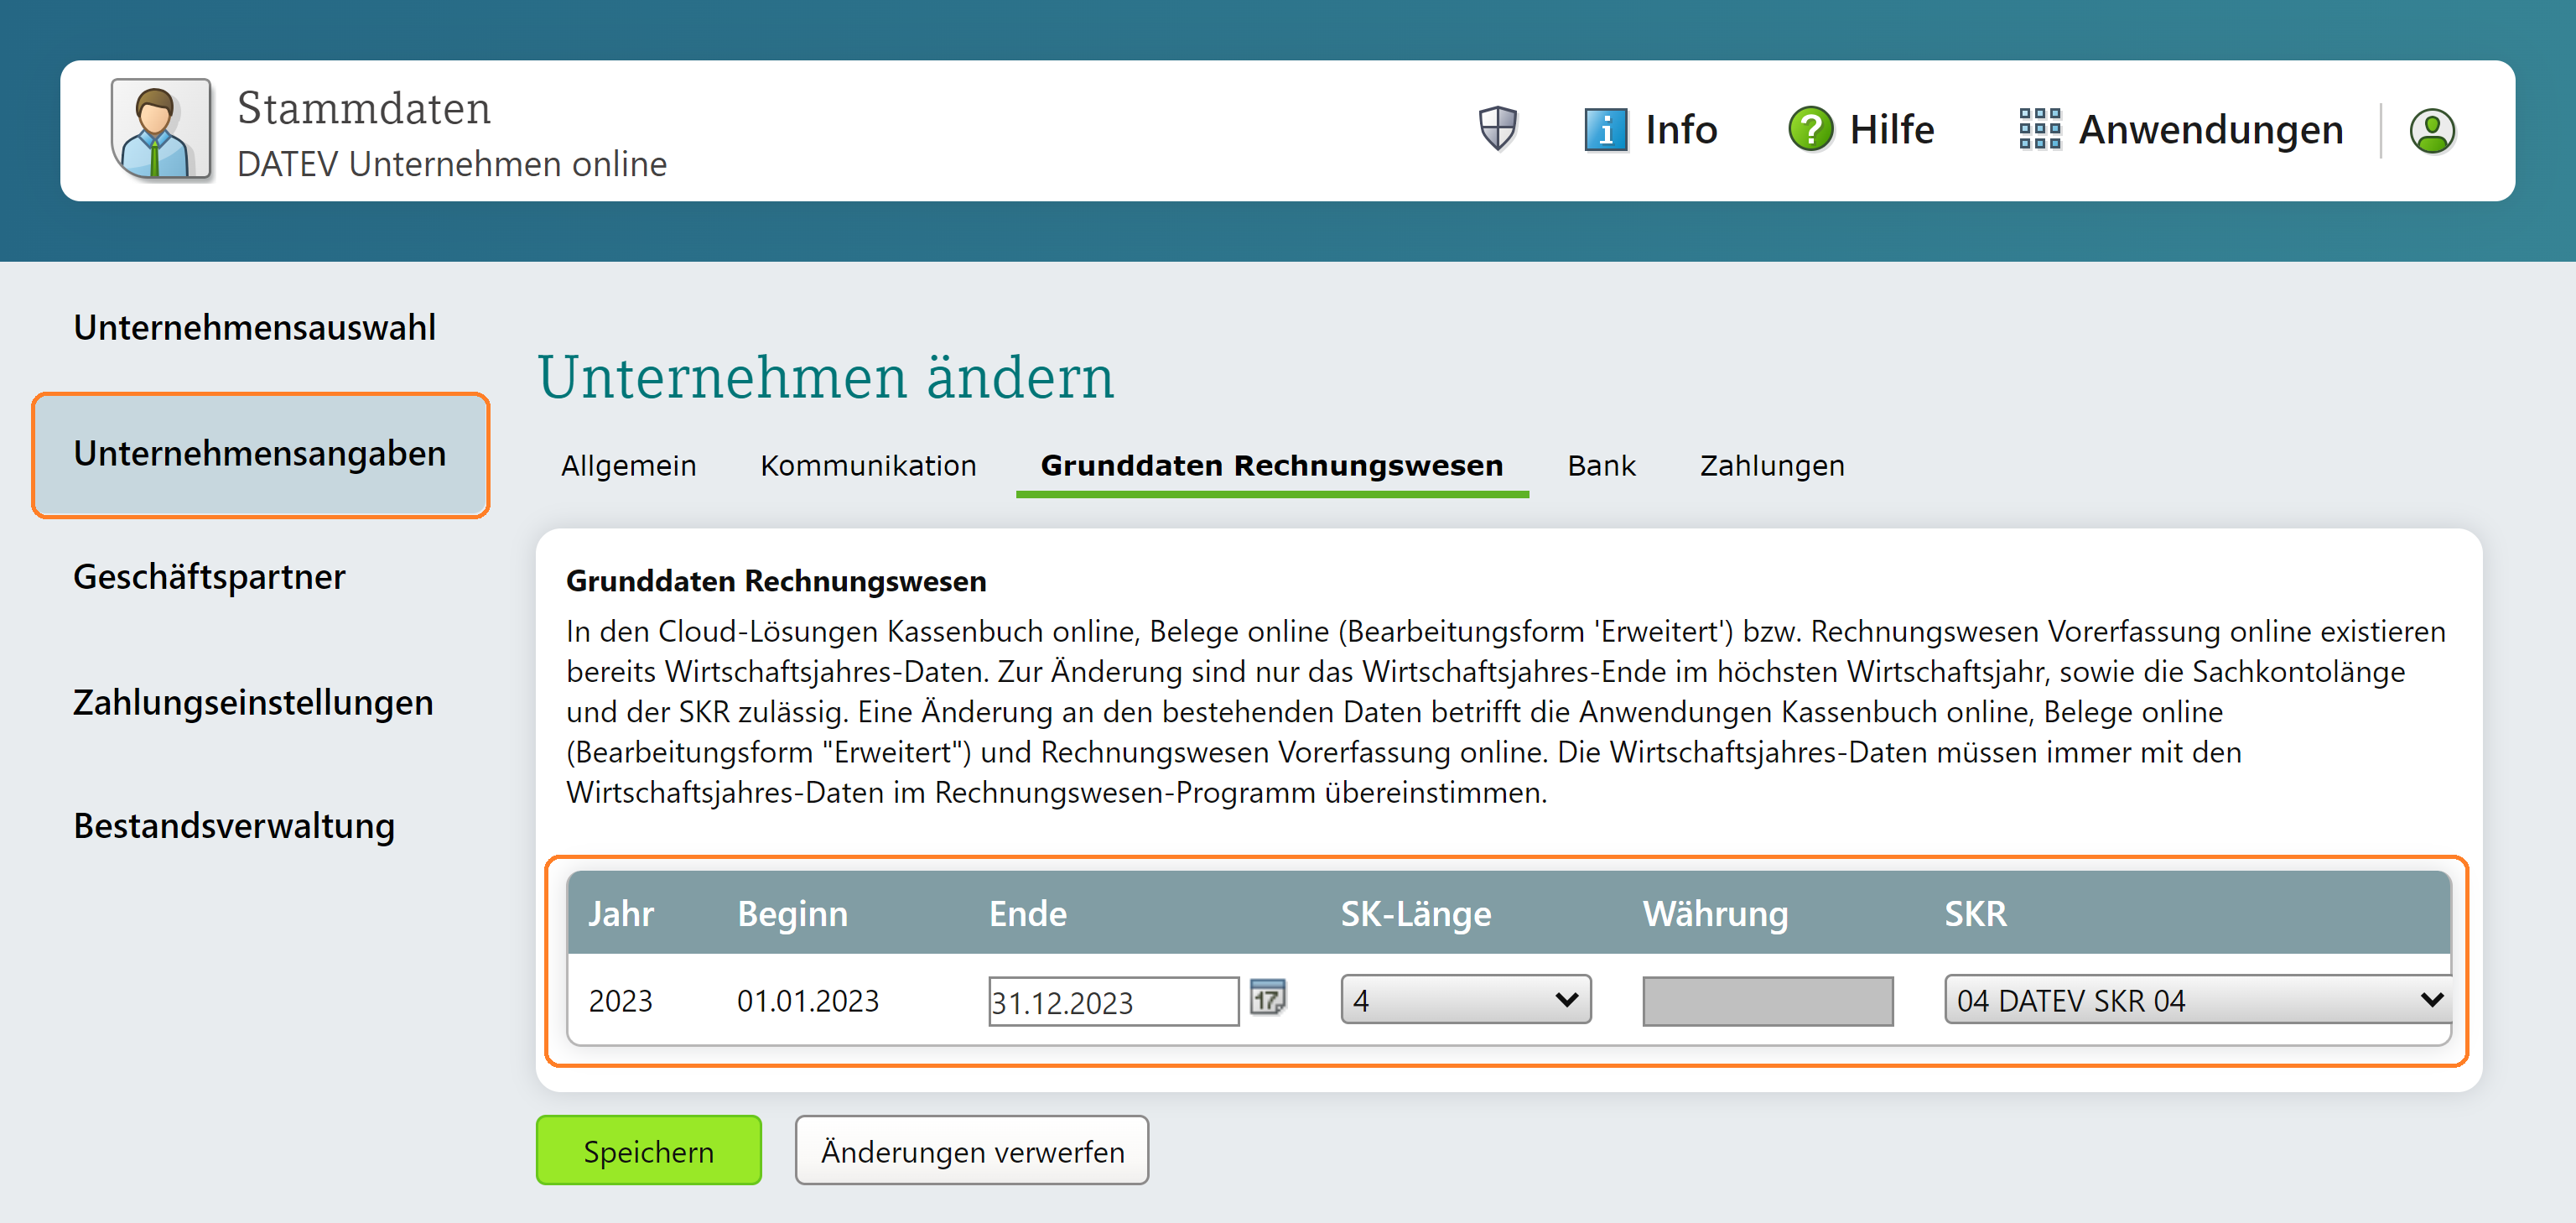Open Geschäftspartner in the sidebar
Screen dimensions: 2576x1223
pyautogui.click(x=209, y=577)
